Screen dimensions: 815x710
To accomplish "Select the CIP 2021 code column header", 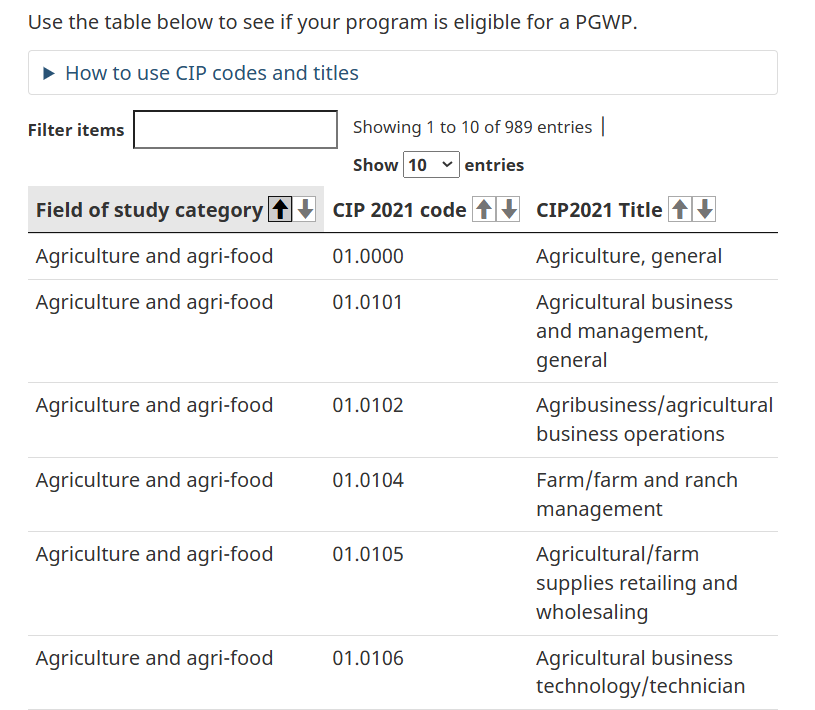I will 399,210.
